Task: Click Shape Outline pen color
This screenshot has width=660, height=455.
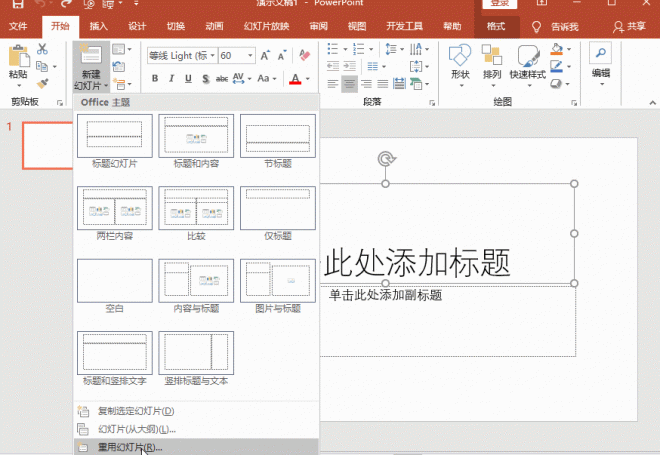Action: click(556, 66)
